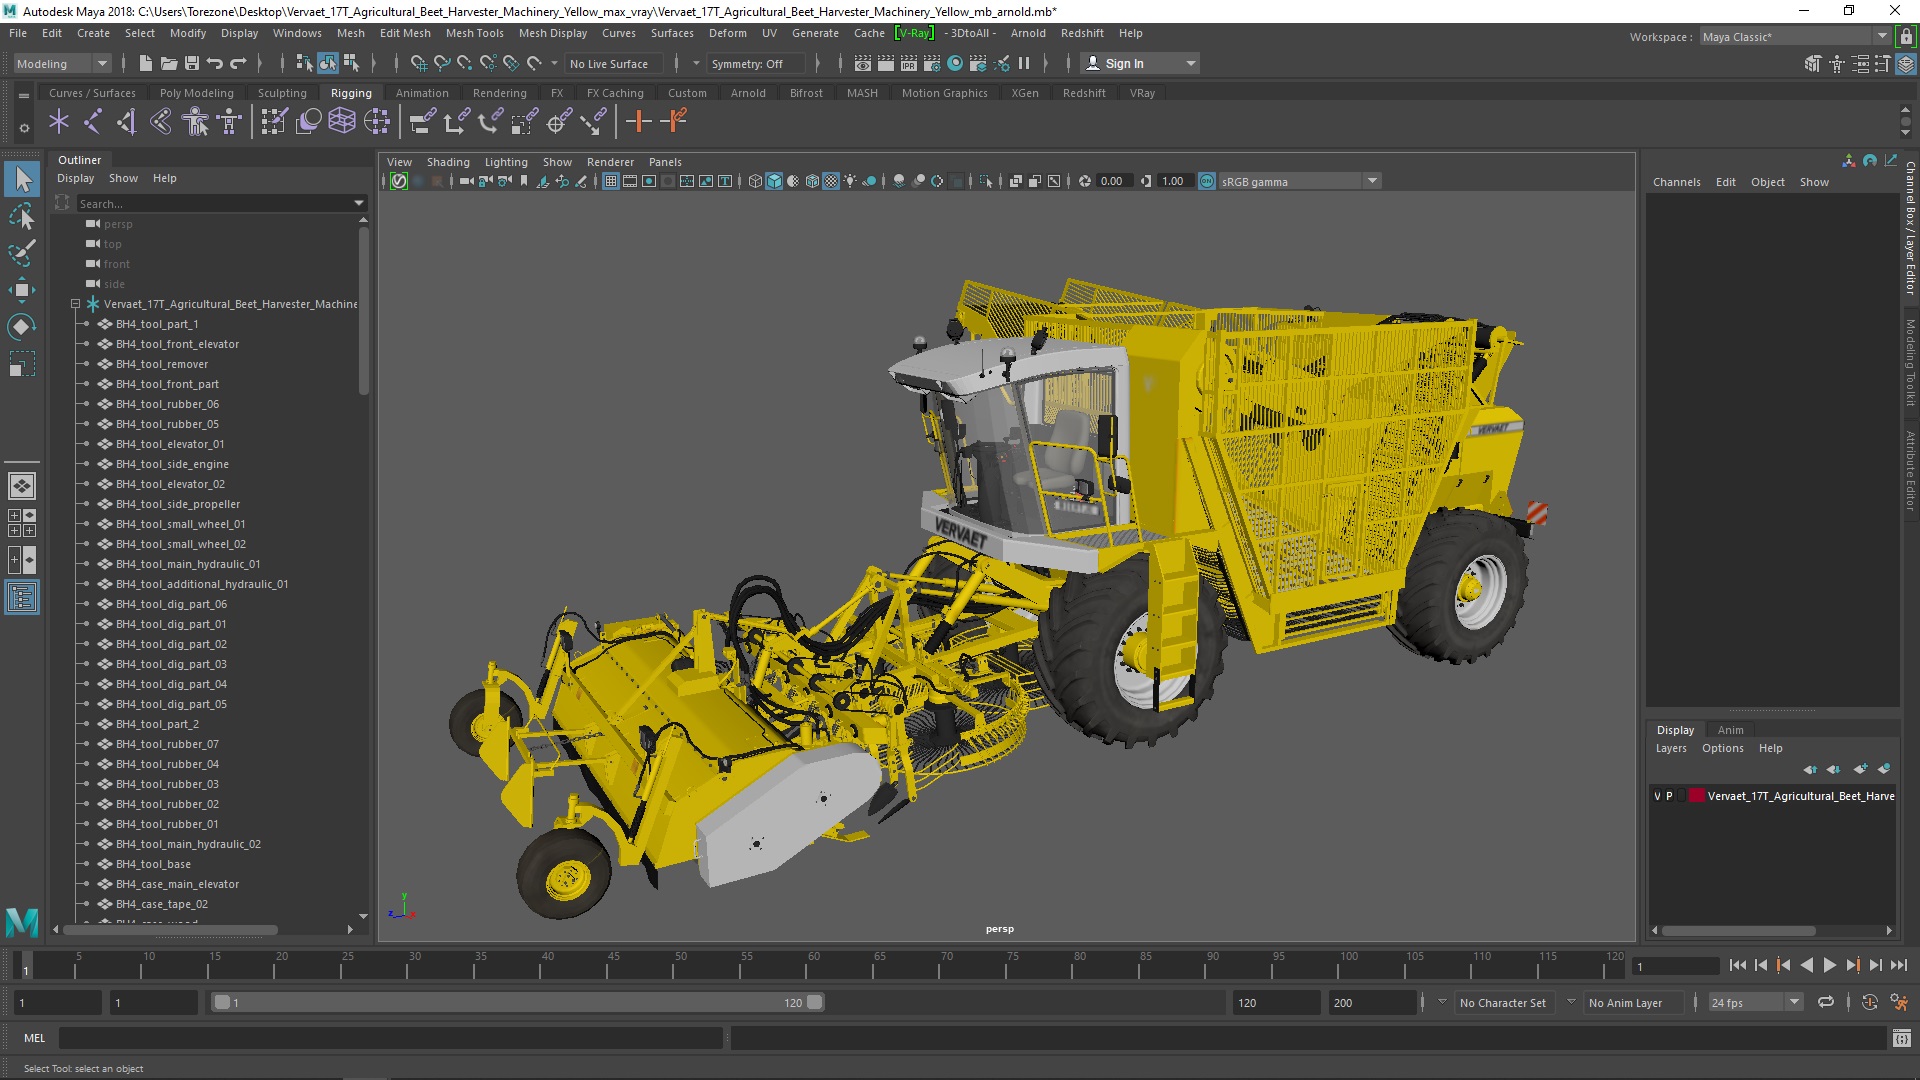The height and width of the screenshot is (1080, 1920).
Task: Click the Quick Rig character shelf icon
Action: (x=196, y=122)
